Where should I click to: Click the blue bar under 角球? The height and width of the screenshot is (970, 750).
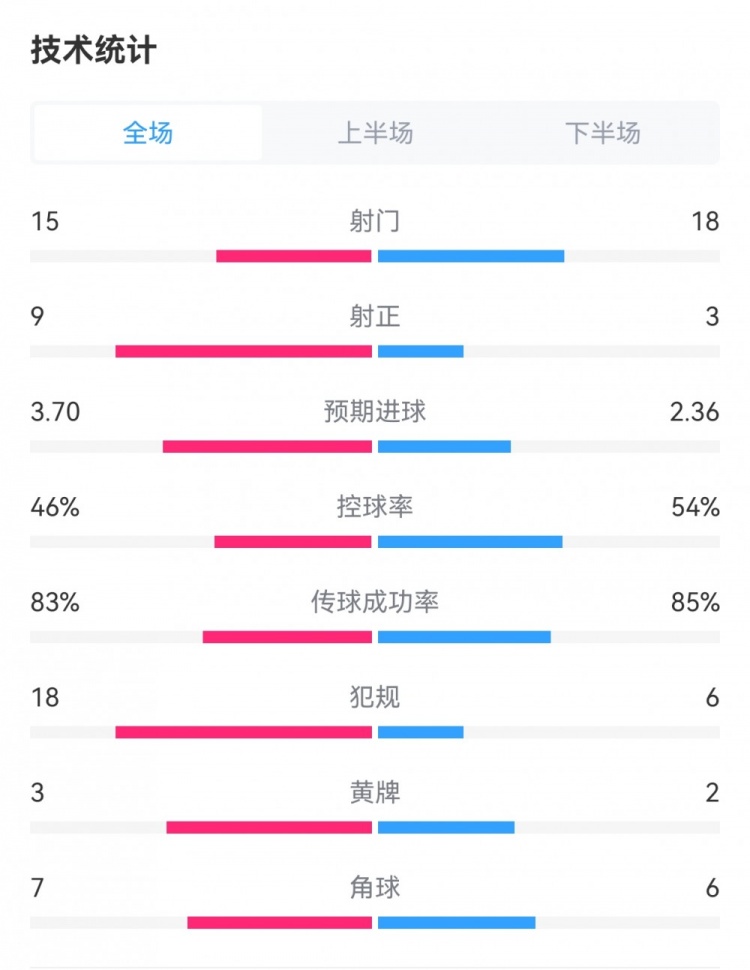(x=456, y=922)
